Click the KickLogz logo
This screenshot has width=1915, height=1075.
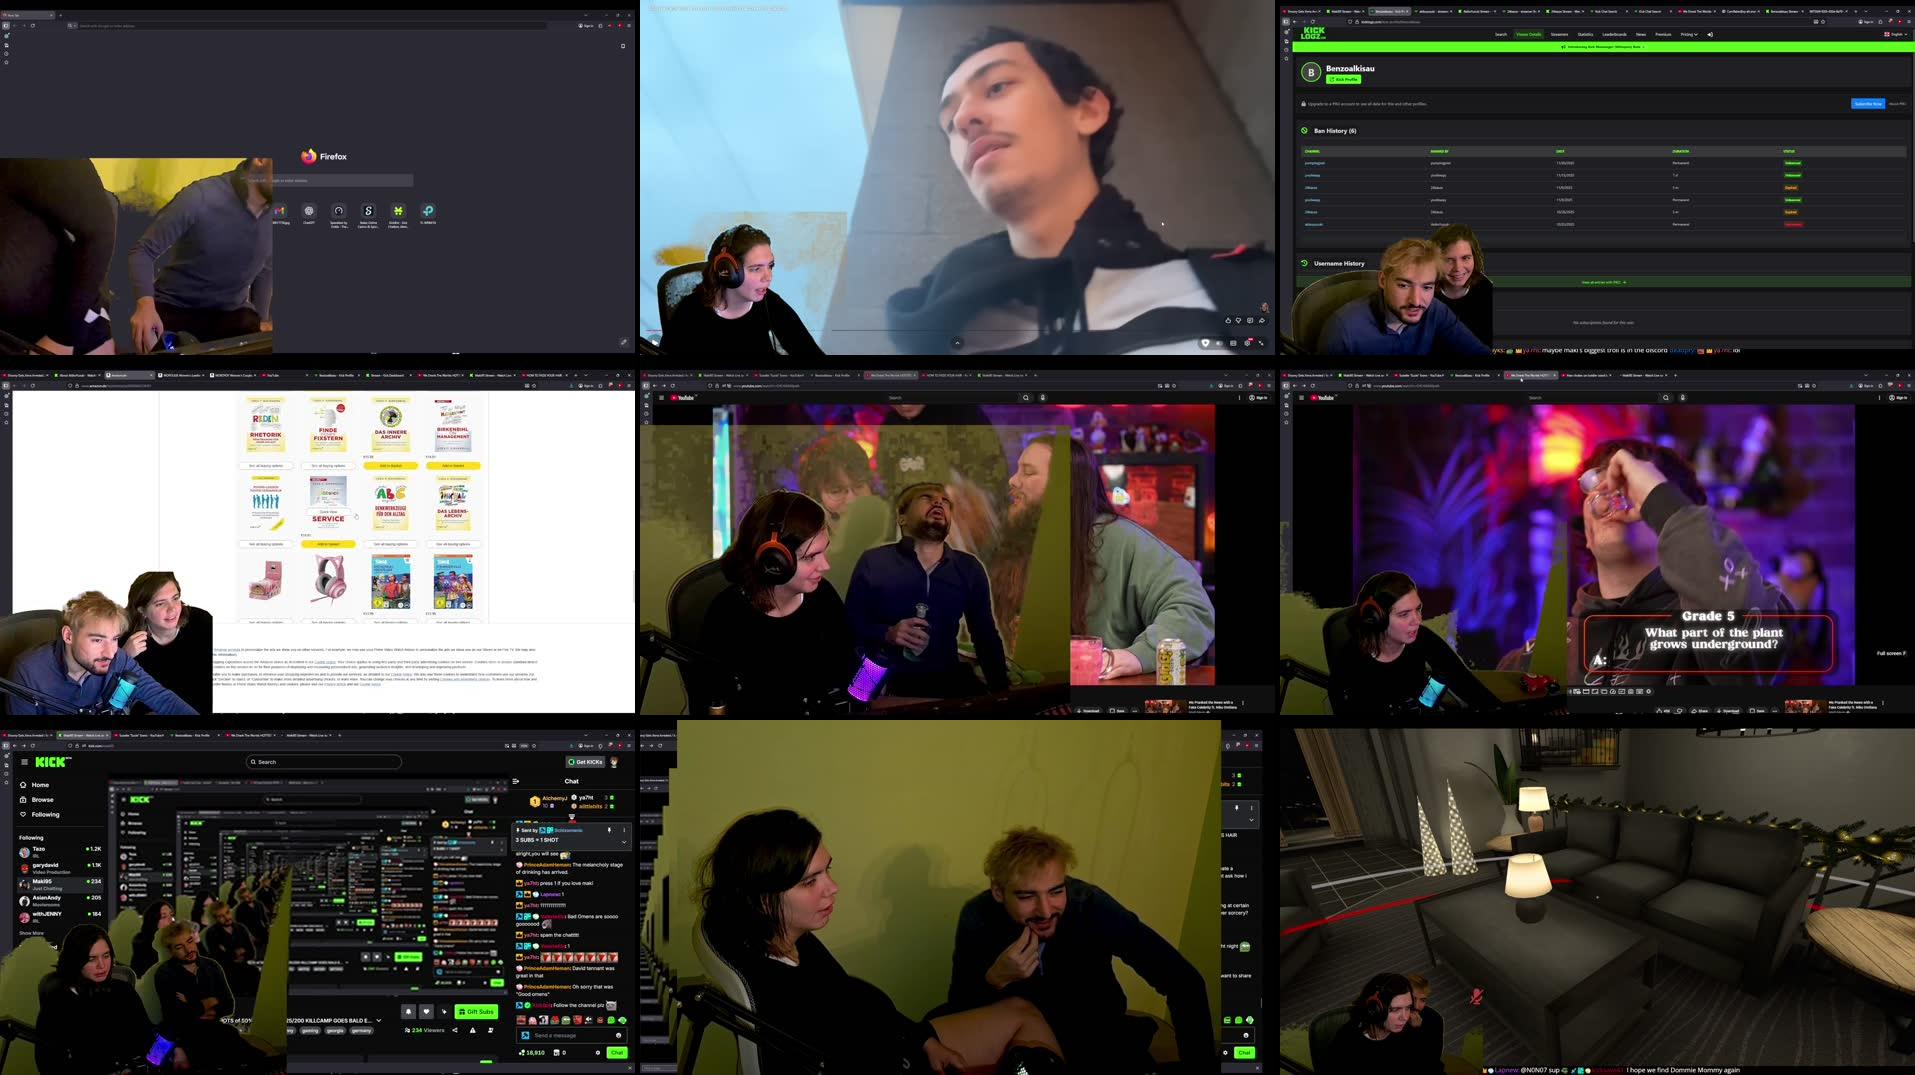point(1313,34)
